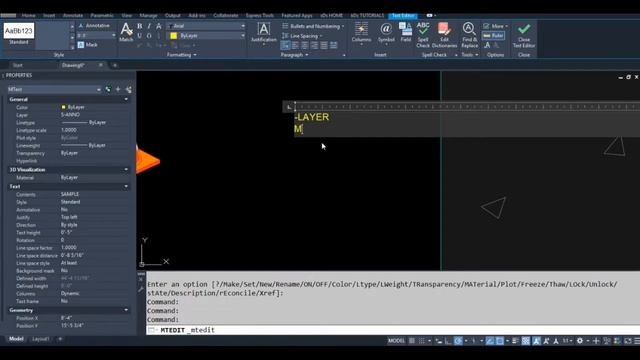Image resolution: width=640 pixels, height=360 pixels.
Task: Toggle Italic formatting
Action: coord(149,26)
